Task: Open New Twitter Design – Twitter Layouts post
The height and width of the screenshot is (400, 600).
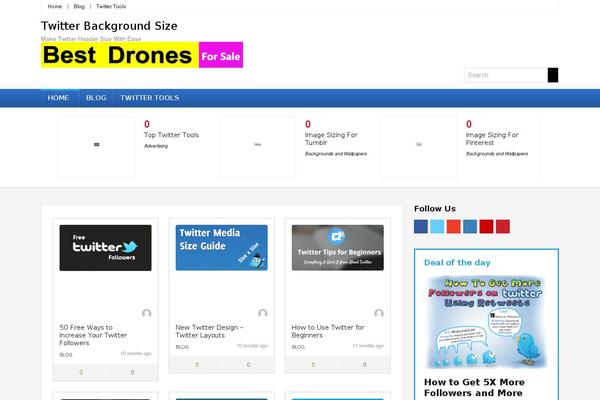Action: [x=209, y=331]
